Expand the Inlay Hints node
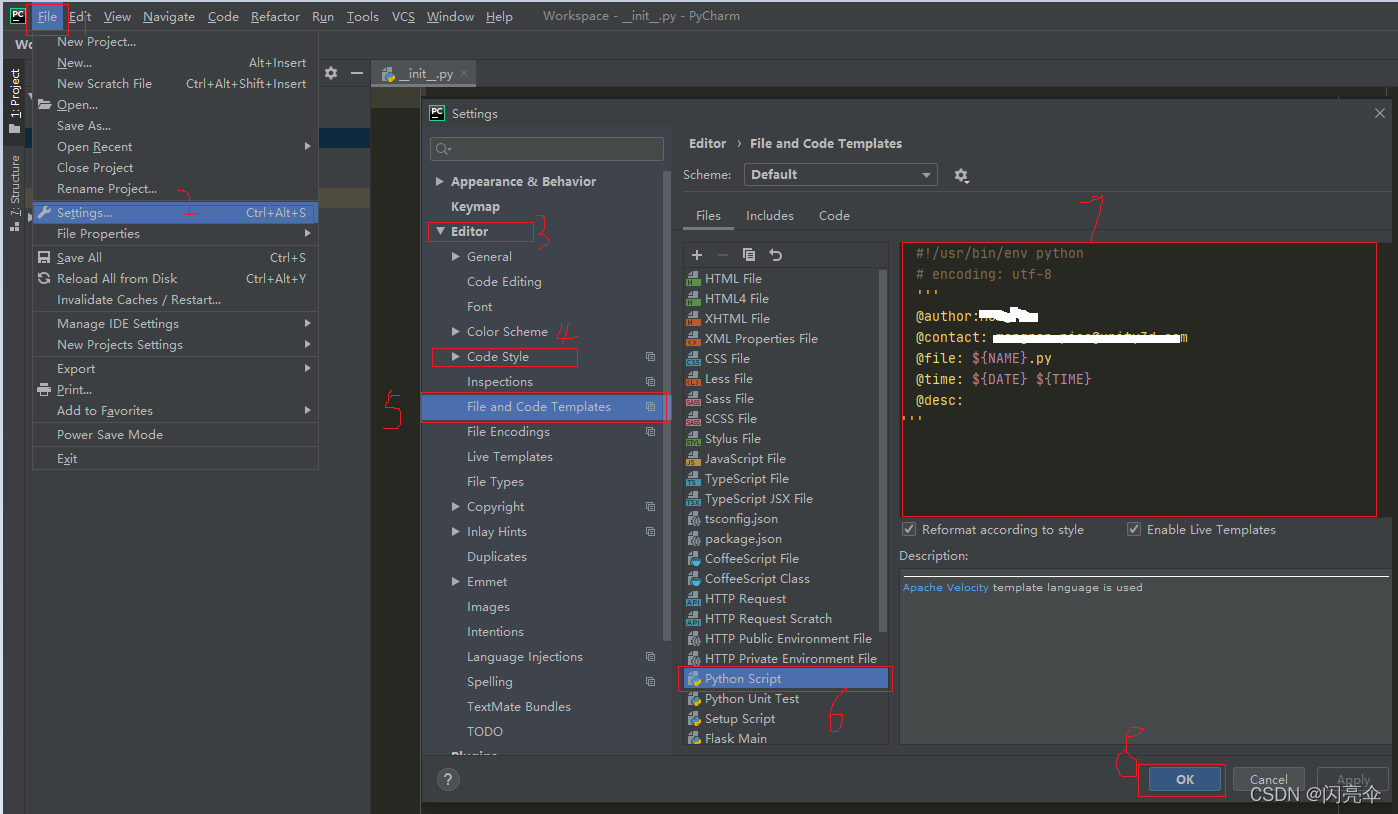Screen dimensions: 1398x814 pyautogui.click(x=456, y=532)
